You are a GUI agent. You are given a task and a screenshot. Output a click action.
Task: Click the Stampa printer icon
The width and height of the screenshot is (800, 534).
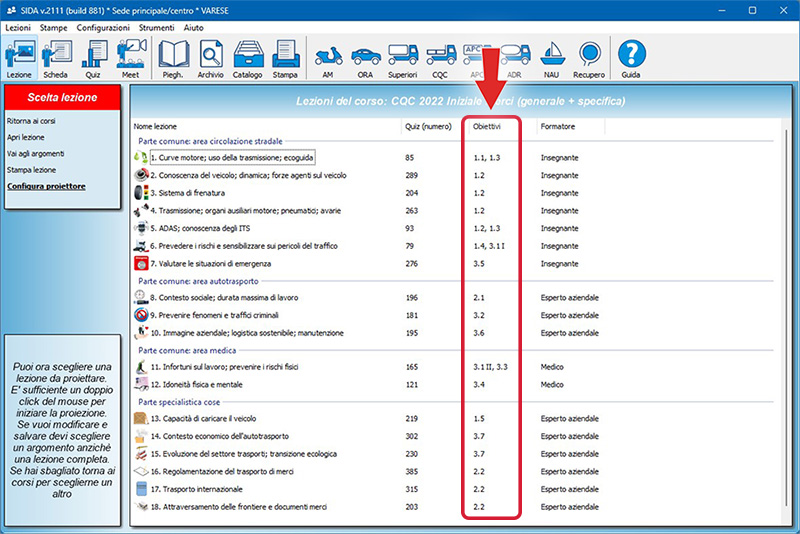pos(285,56)
